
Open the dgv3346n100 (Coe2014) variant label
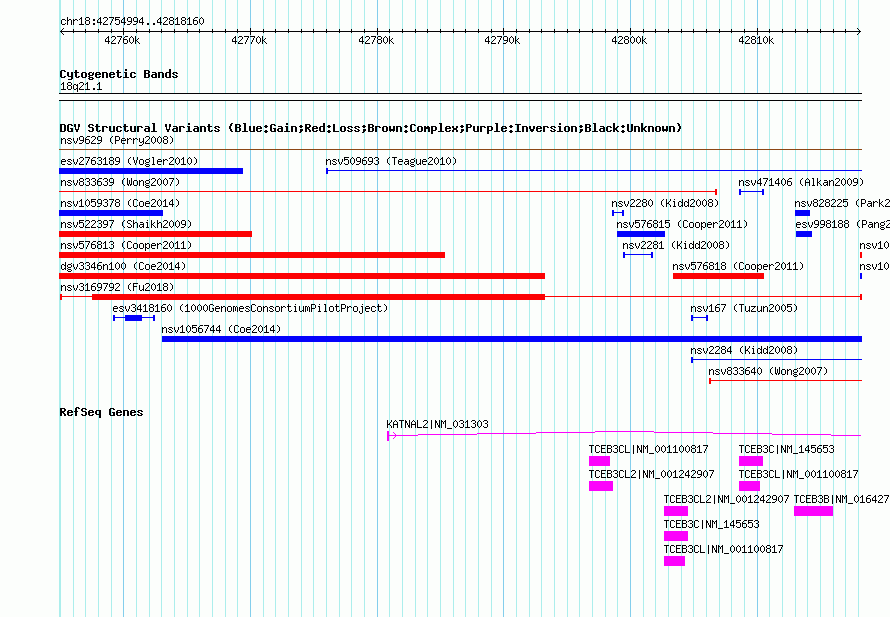click(x=123, y=266)
